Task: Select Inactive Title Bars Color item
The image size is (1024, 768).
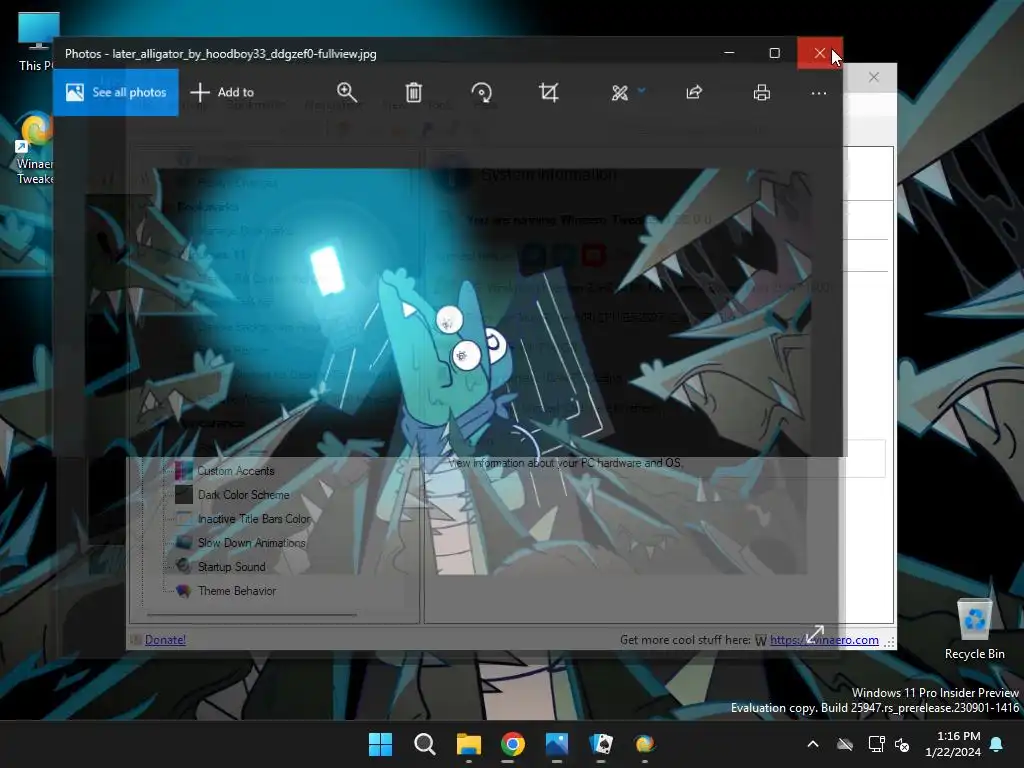Action: click(x=254, y=519)
